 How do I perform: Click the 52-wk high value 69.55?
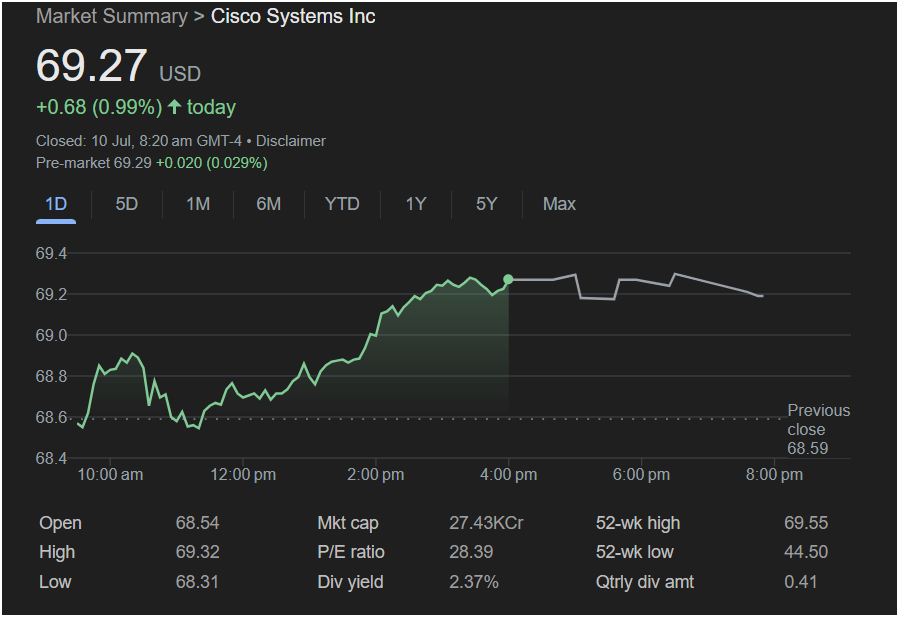(x=806, y=523)
